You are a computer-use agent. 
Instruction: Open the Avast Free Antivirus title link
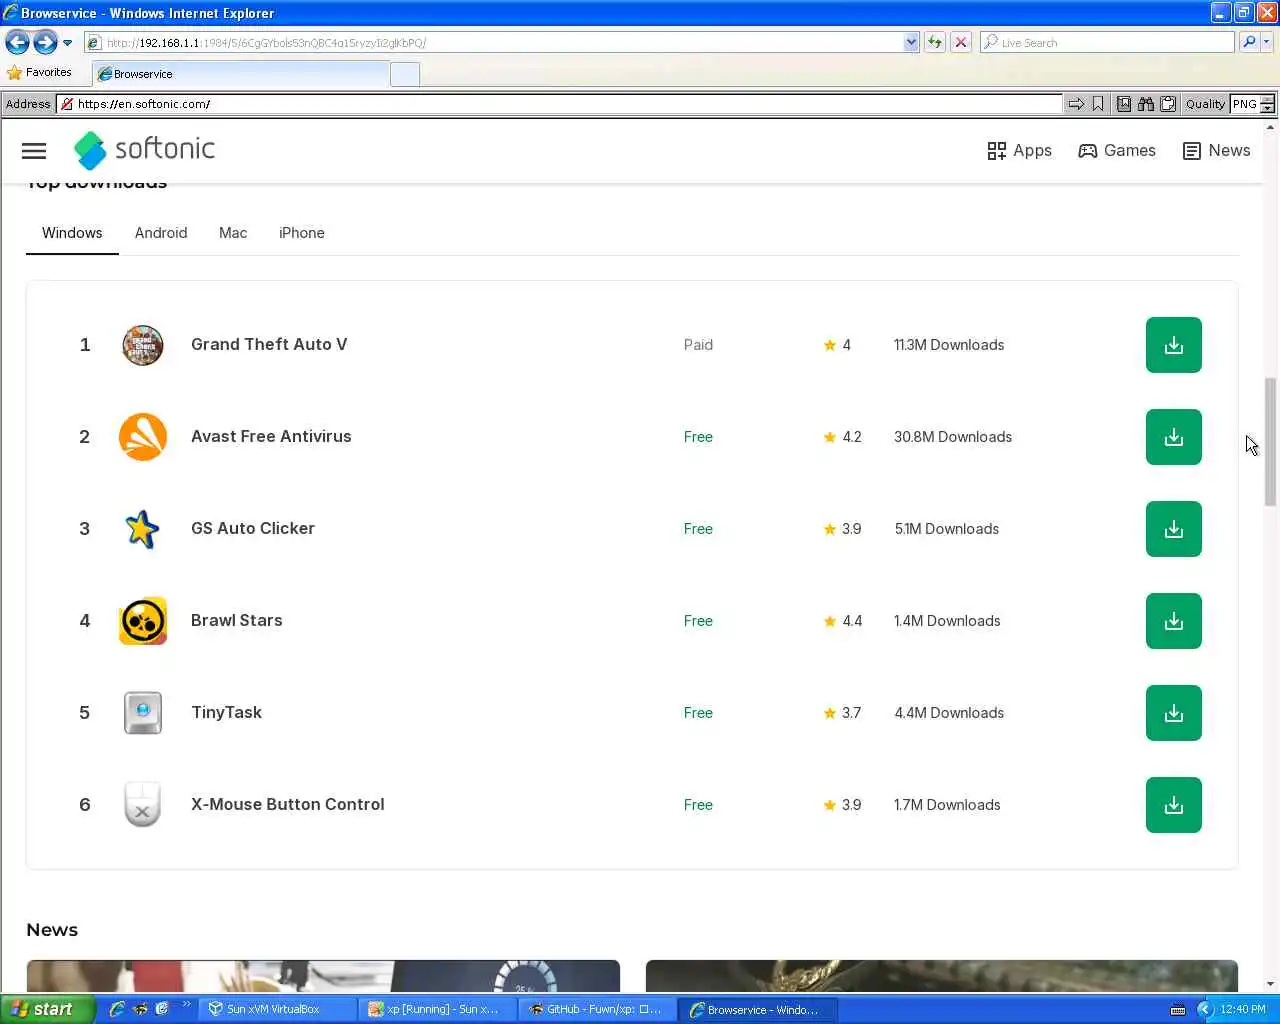(x=271, y=436)
